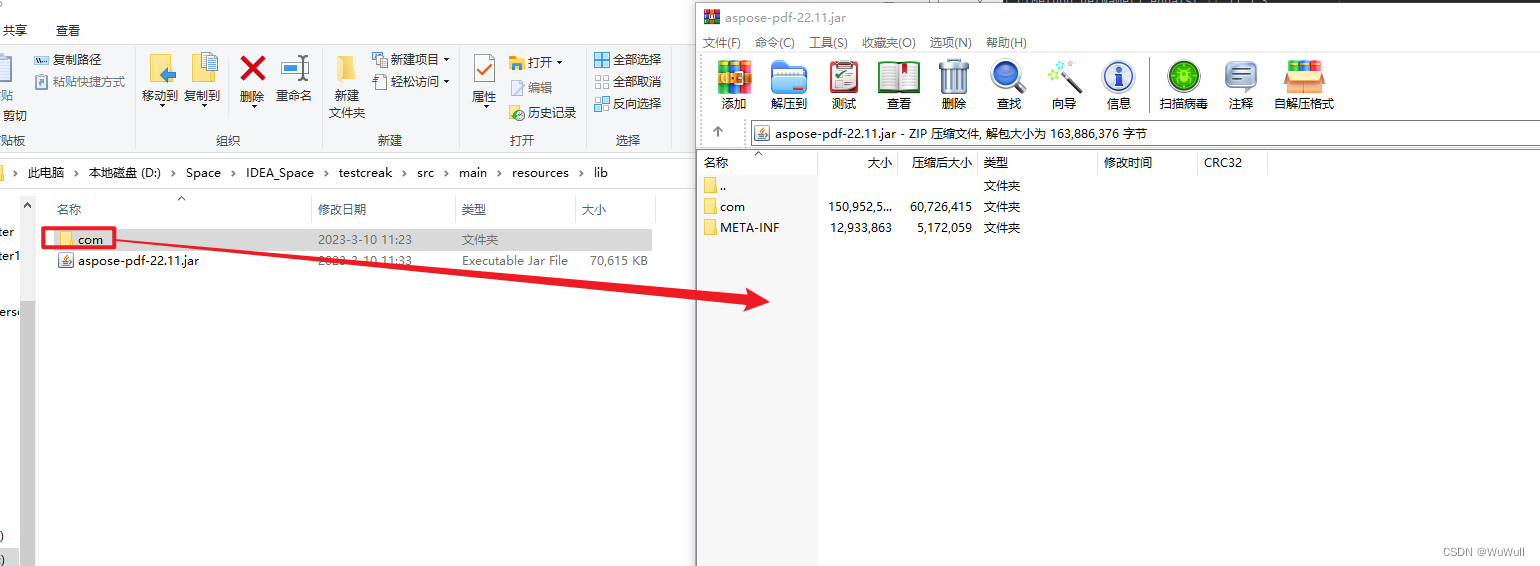Click Copy to (复制到) in Explorer ribbon
1540x566 pixels.
coord(202,79)
